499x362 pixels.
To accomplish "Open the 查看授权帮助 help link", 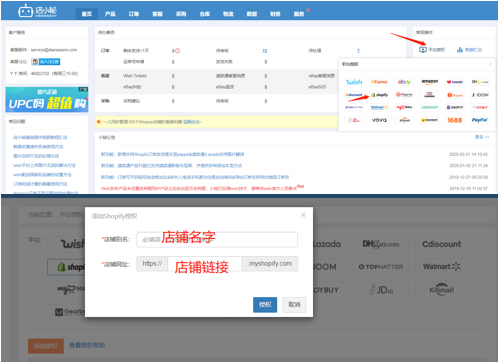I will coord(87,345).
